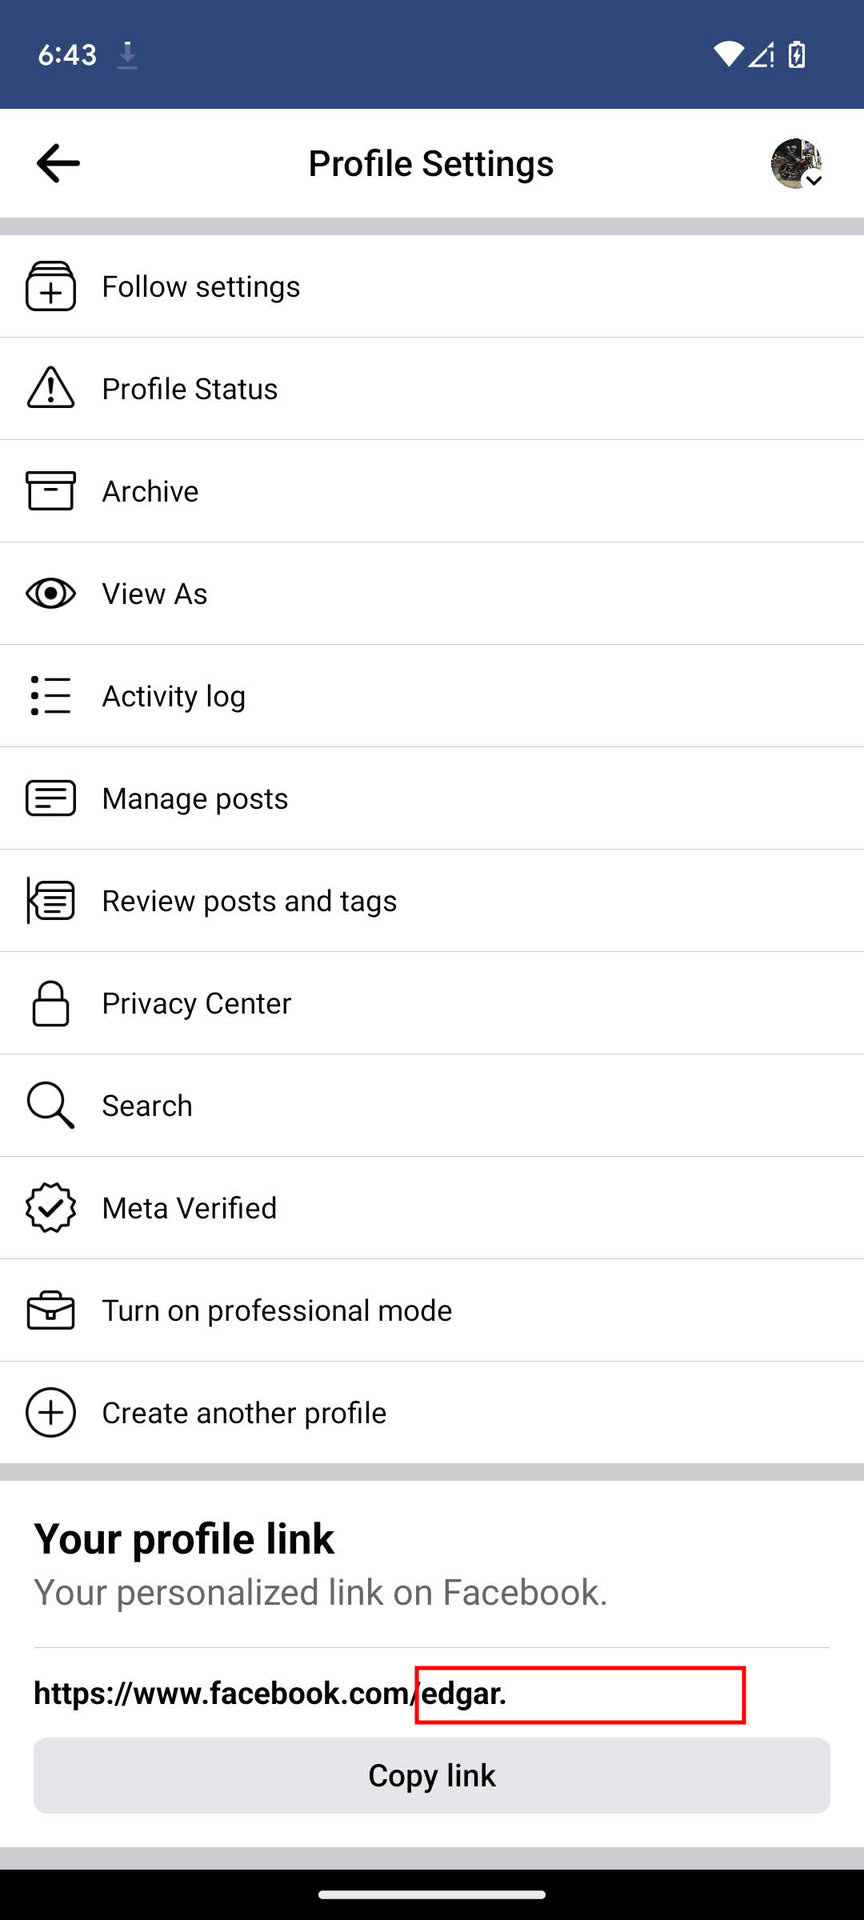
Task: Open the profile switcher avatar dropdown
Action: pos(796,164)
